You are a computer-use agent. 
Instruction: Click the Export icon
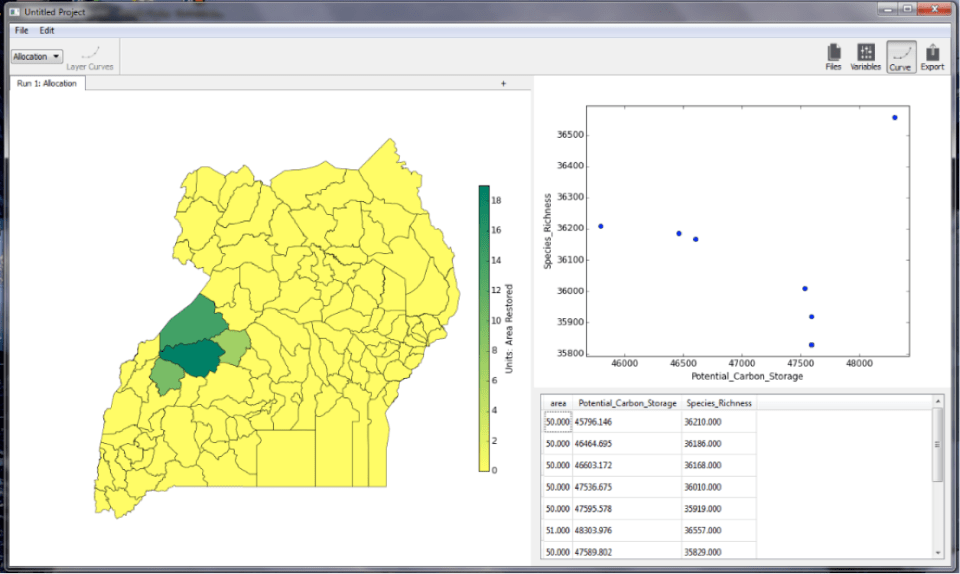pos(932,57)
